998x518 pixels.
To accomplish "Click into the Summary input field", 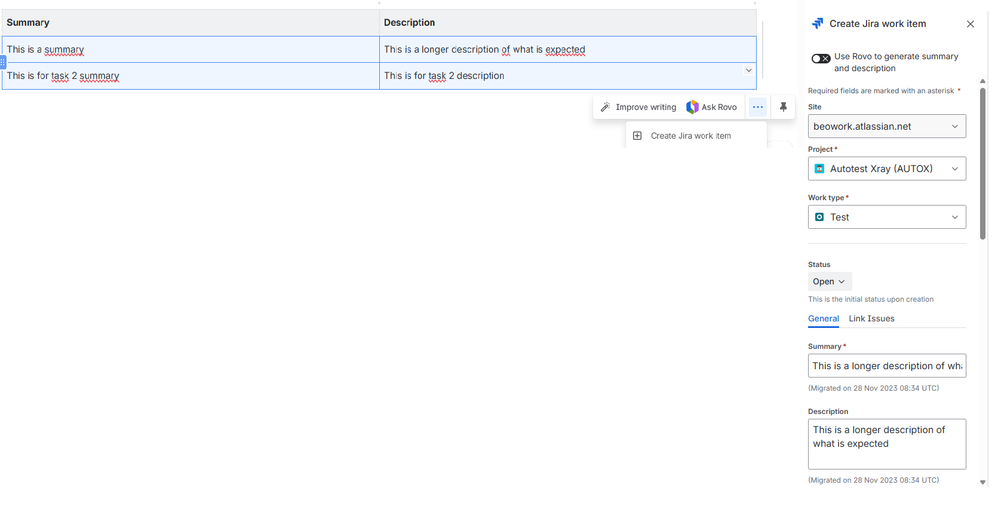I will (x=886, y=366).
